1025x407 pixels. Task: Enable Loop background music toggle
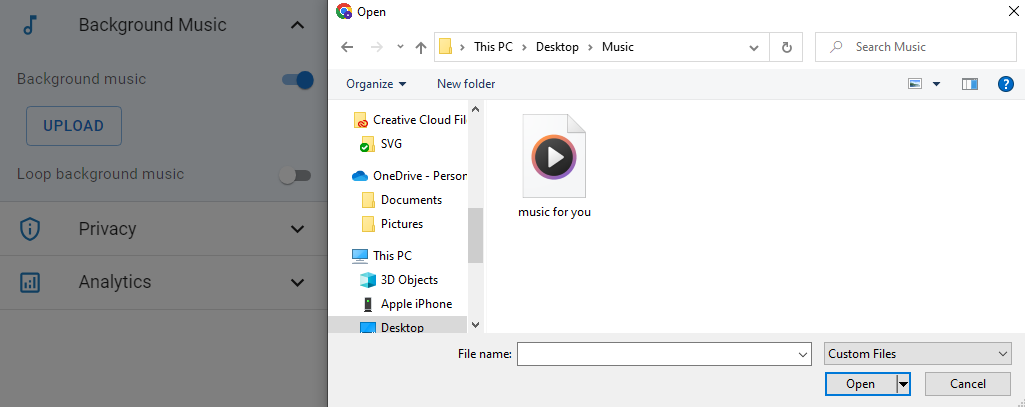point(295,175)
